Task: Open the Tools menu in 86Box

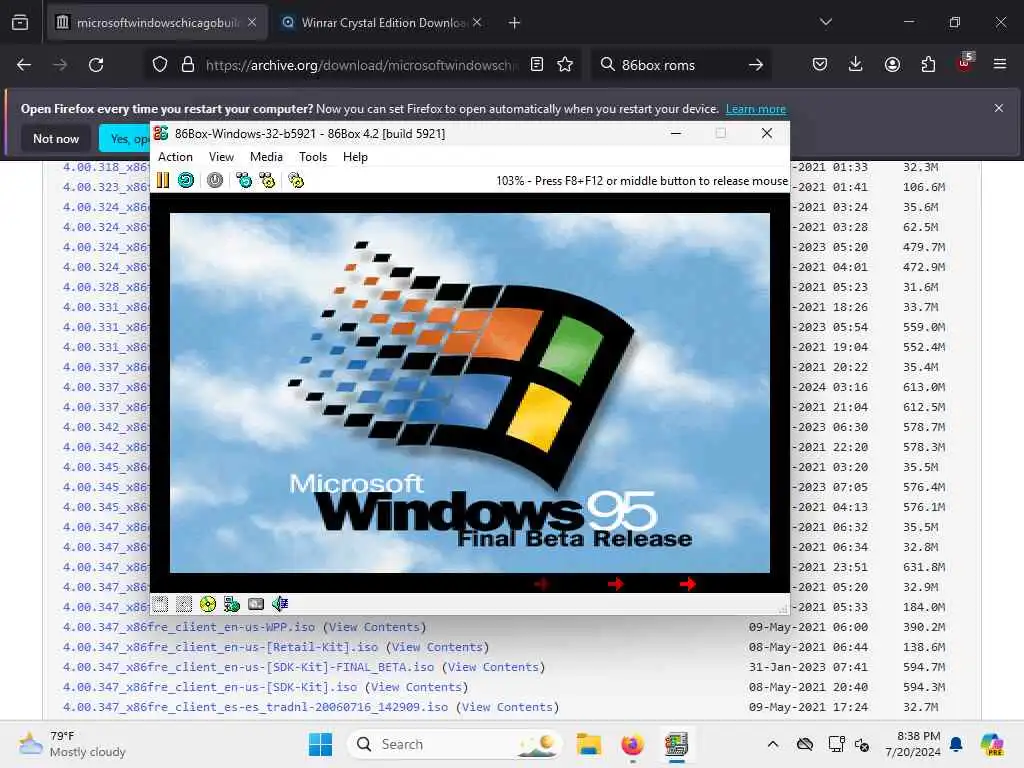Action: (313, 157)
